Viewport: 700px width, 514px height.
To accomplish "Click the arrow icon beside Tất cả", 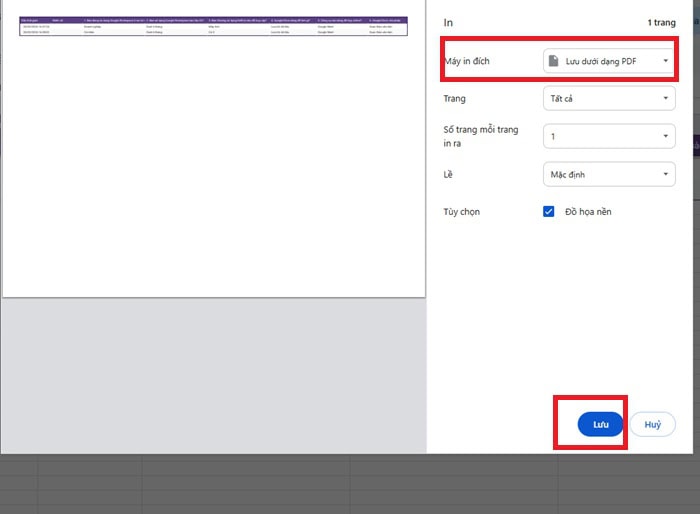I will [666, 99].
